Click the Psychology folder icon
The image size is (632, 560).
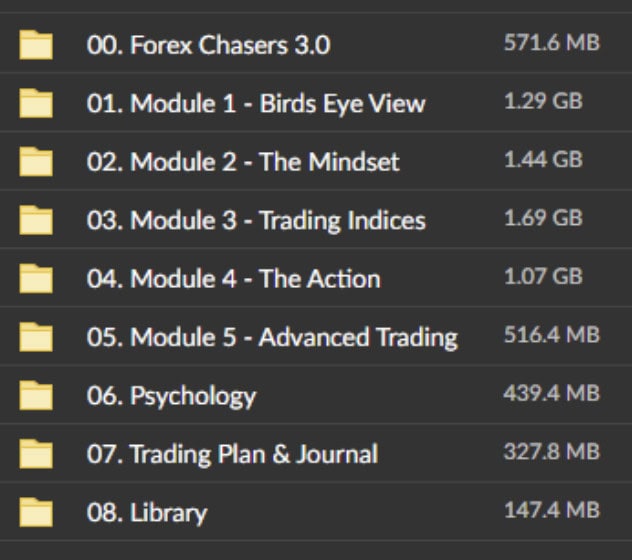click(36, 396)
